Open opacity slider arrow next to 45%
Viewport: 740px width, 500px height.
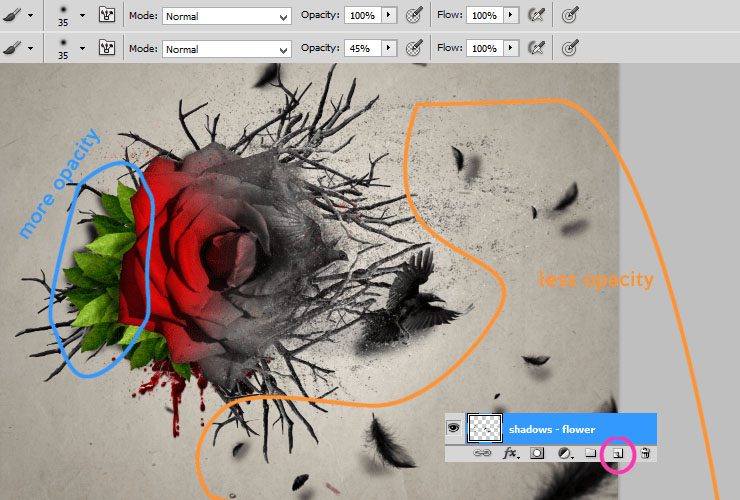(388, 48)
